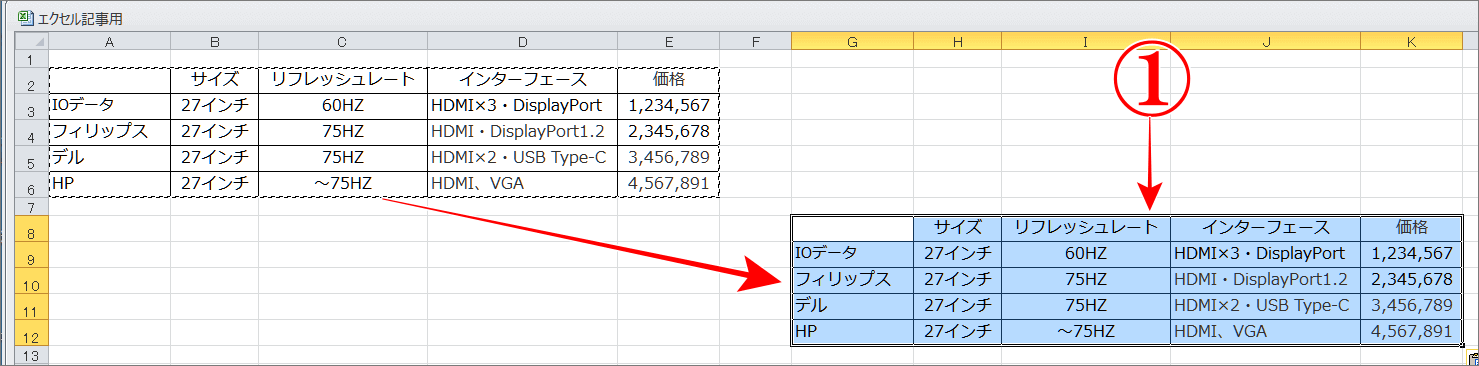Select row 7 header
This screenshot has height=366, width=1479.
(31, 206)
